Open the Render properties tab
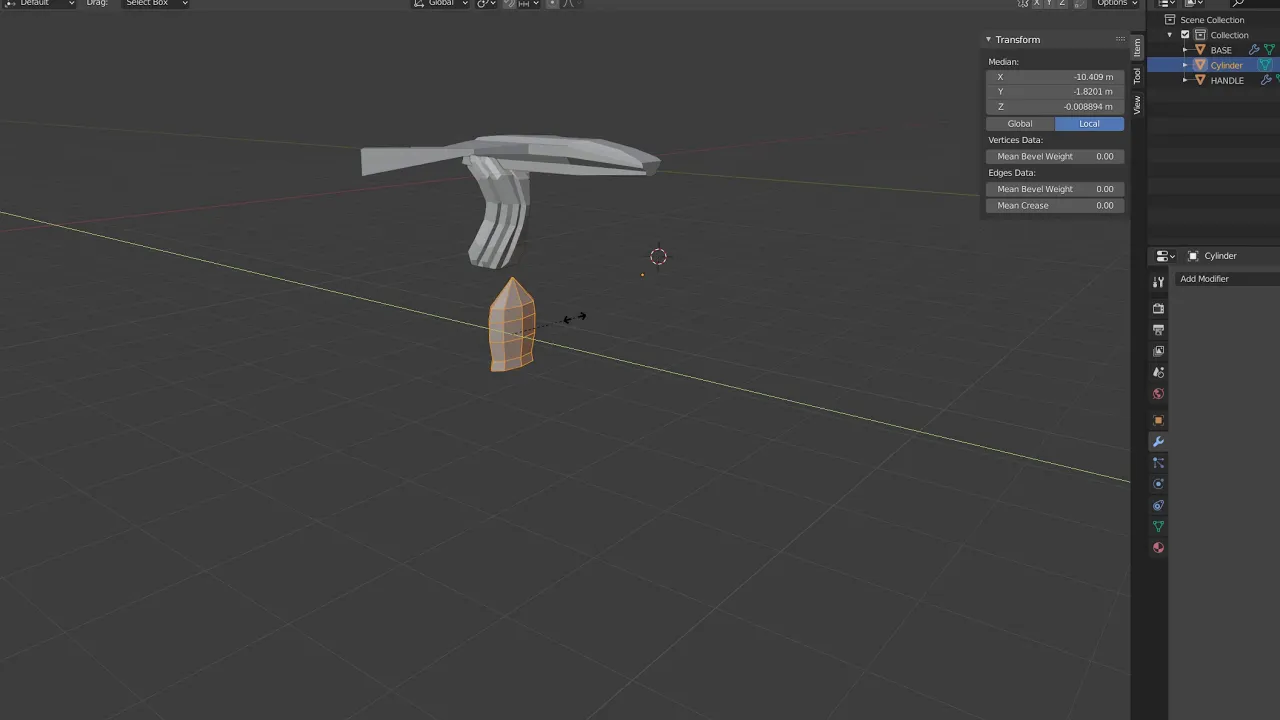This screenshot has height=720, width=1280. [x=1159, y=308]
